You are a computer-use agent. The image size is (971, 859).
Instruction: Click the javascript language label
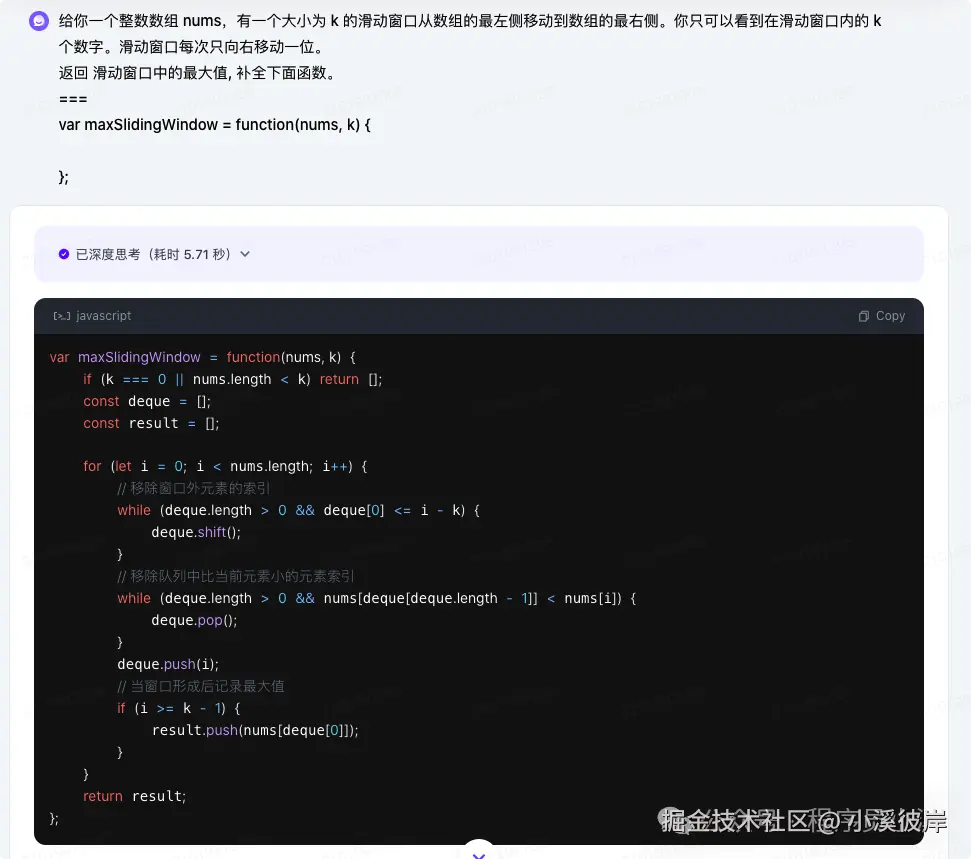(x=103, y=315)
